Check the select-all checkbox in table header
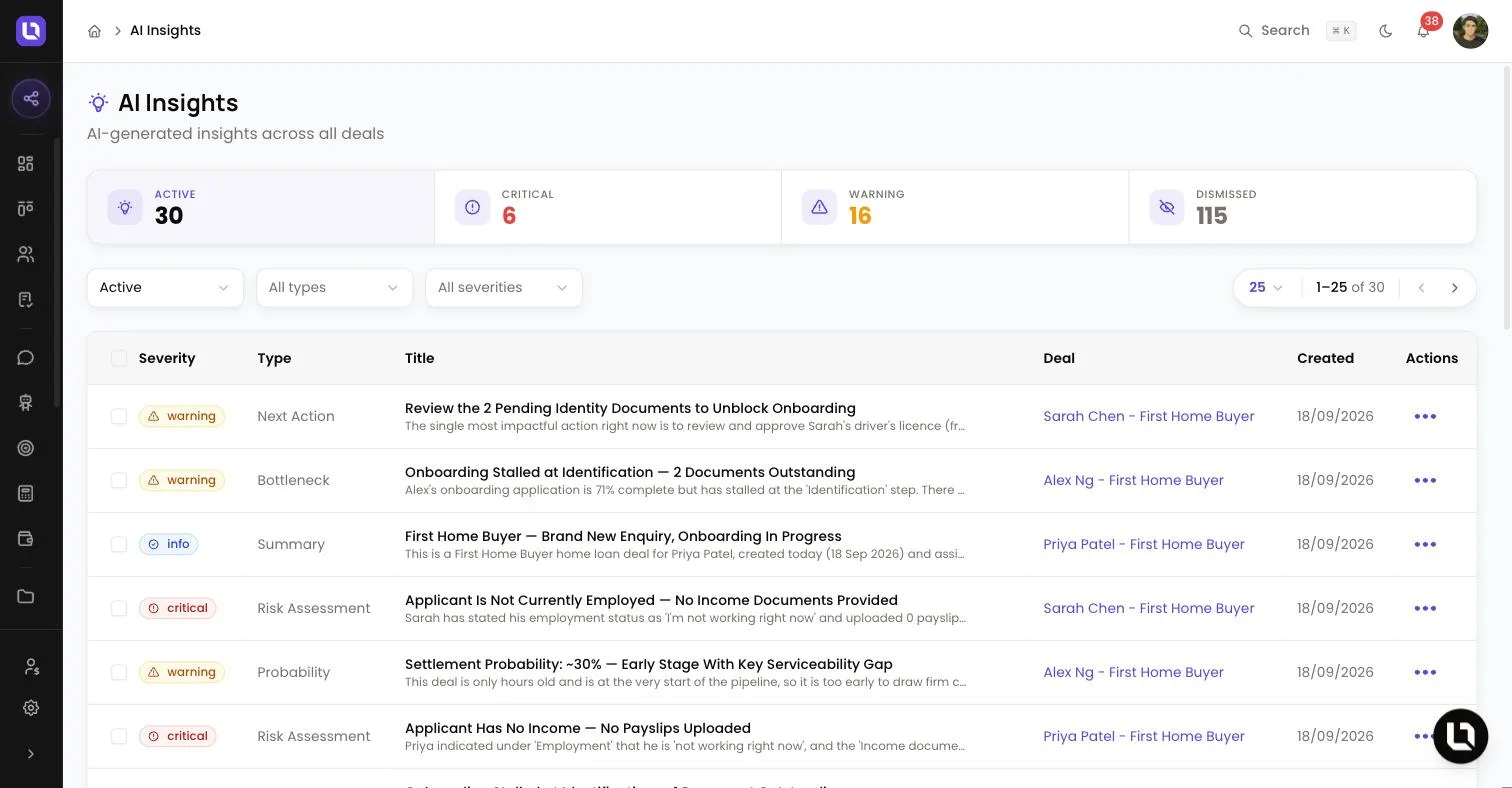This screenshot has width=1512, height=788. point(119,358)
